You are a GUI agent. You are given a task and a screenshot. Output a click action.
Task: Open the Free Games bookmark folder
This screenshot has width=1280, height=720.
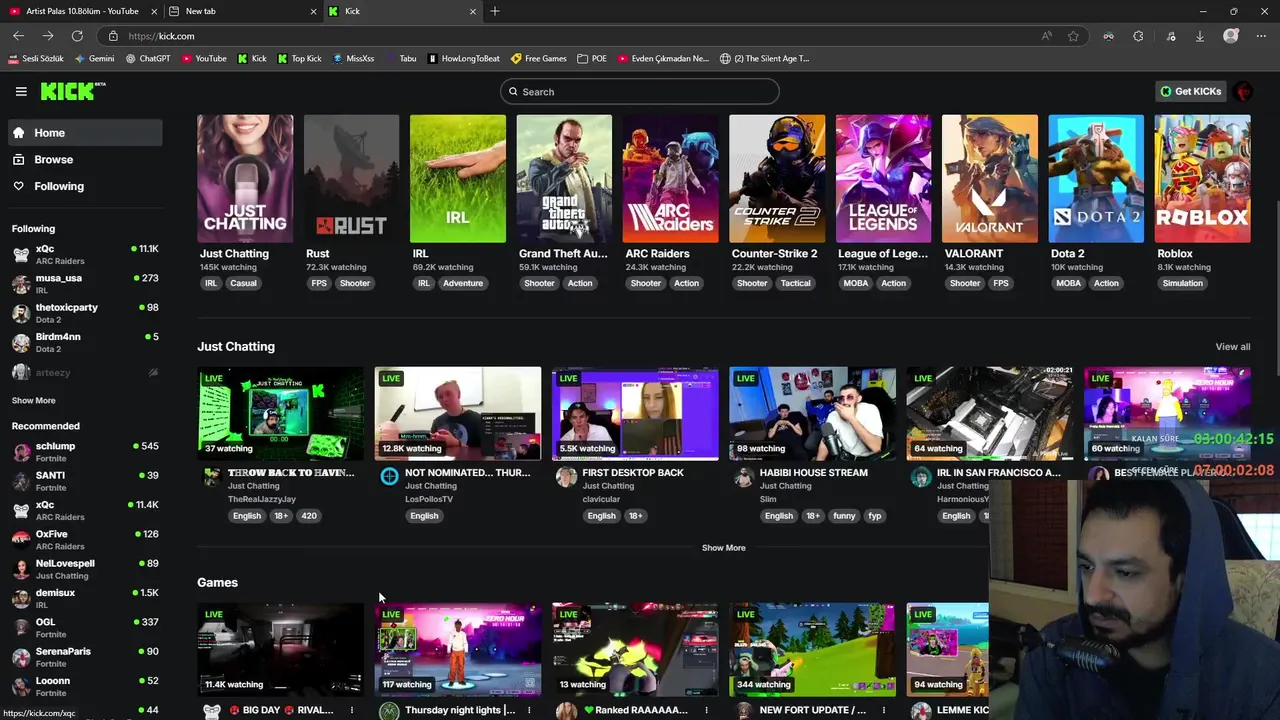pyautogui.click(x=539, y=58)
